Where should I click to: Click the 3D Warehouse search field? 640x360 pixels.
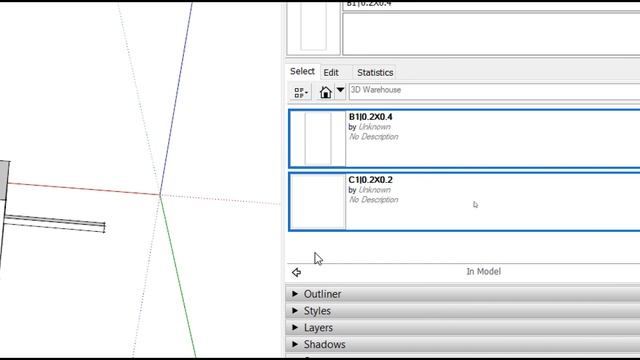(494, 91)
